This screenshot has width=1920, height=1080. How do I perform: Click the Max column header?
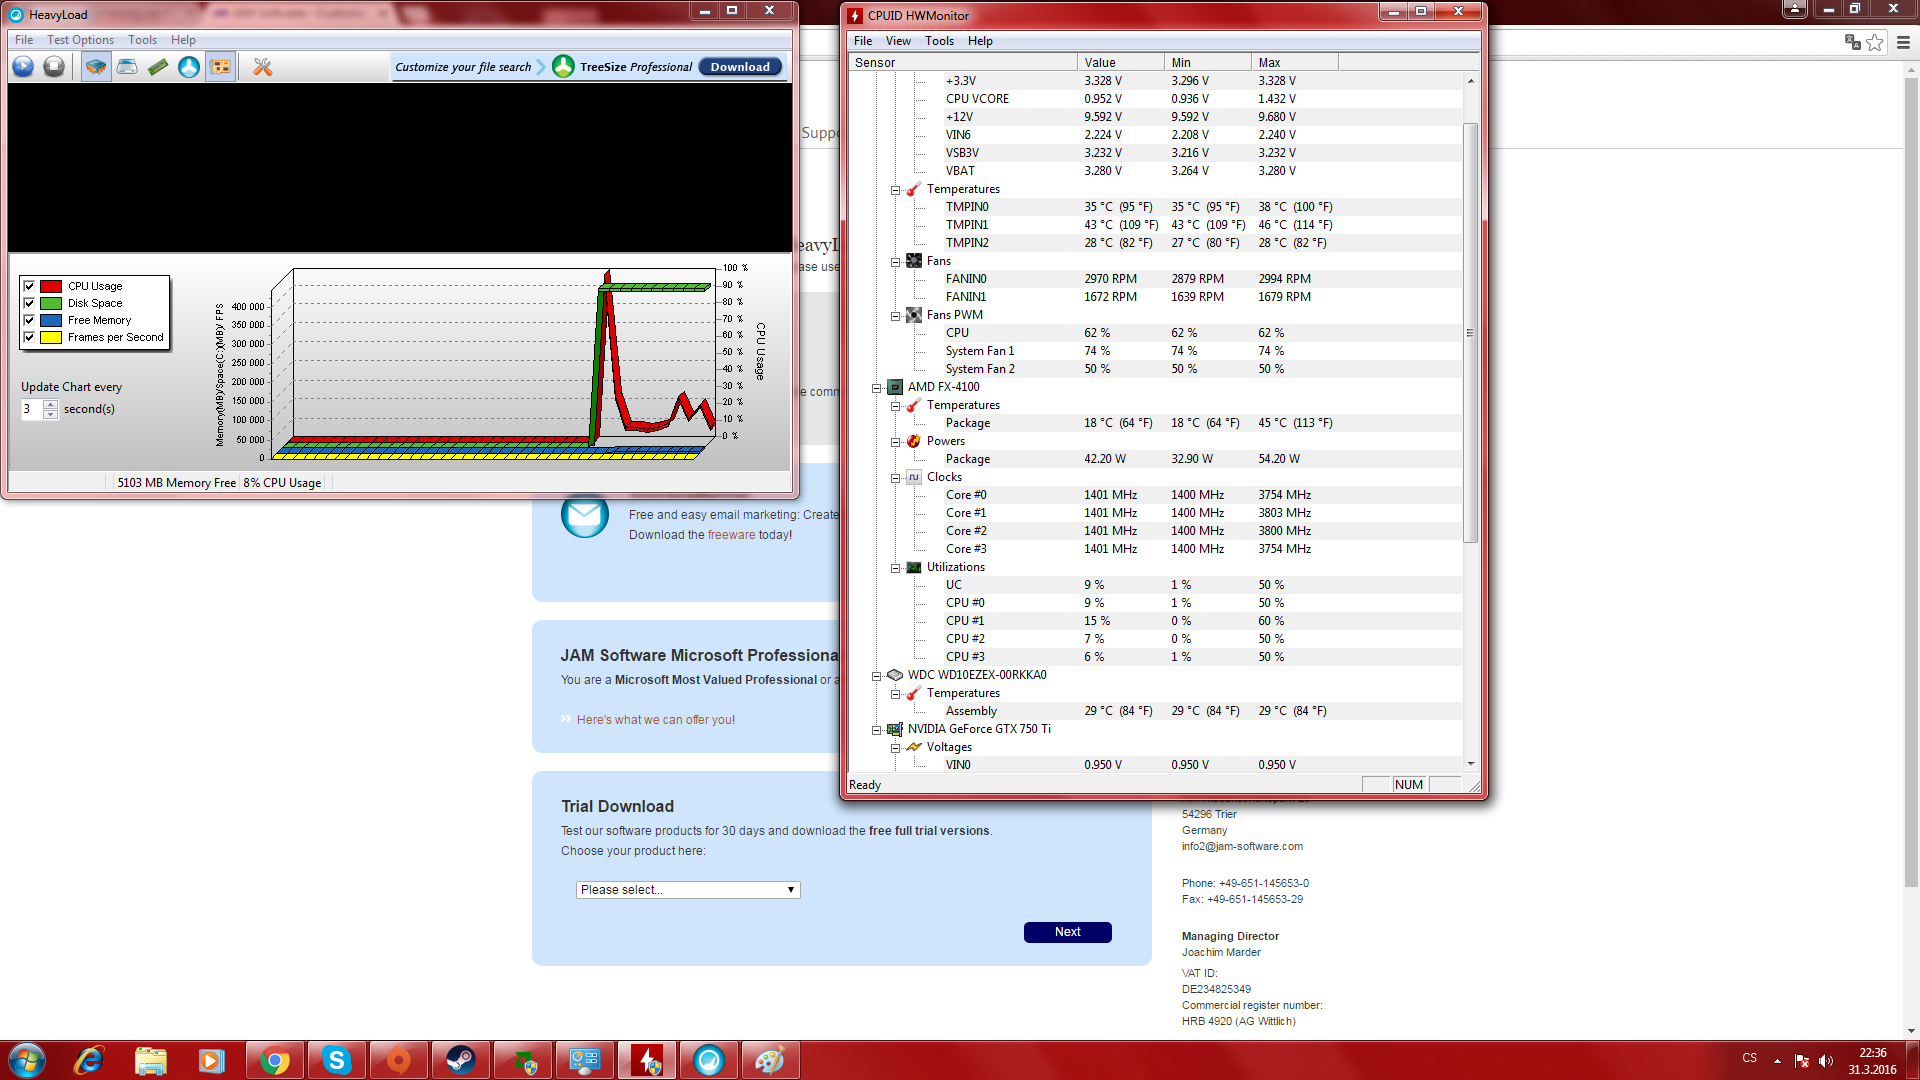point(1294,62)
